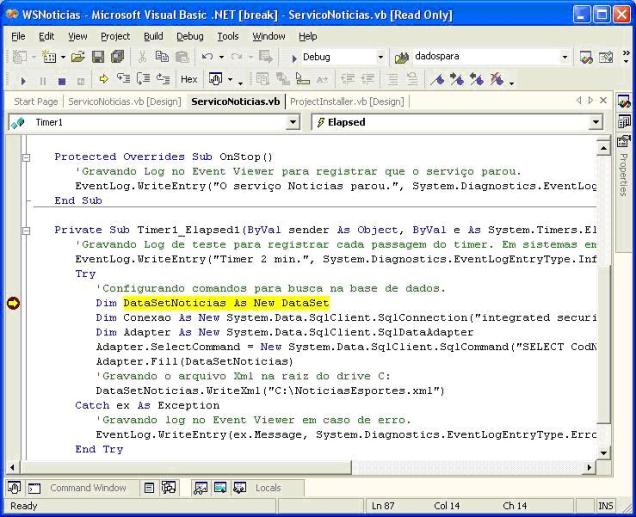Screen dimensions: 636x517
Task: Go to the next bookmark icon
Action: pos(457,79)
